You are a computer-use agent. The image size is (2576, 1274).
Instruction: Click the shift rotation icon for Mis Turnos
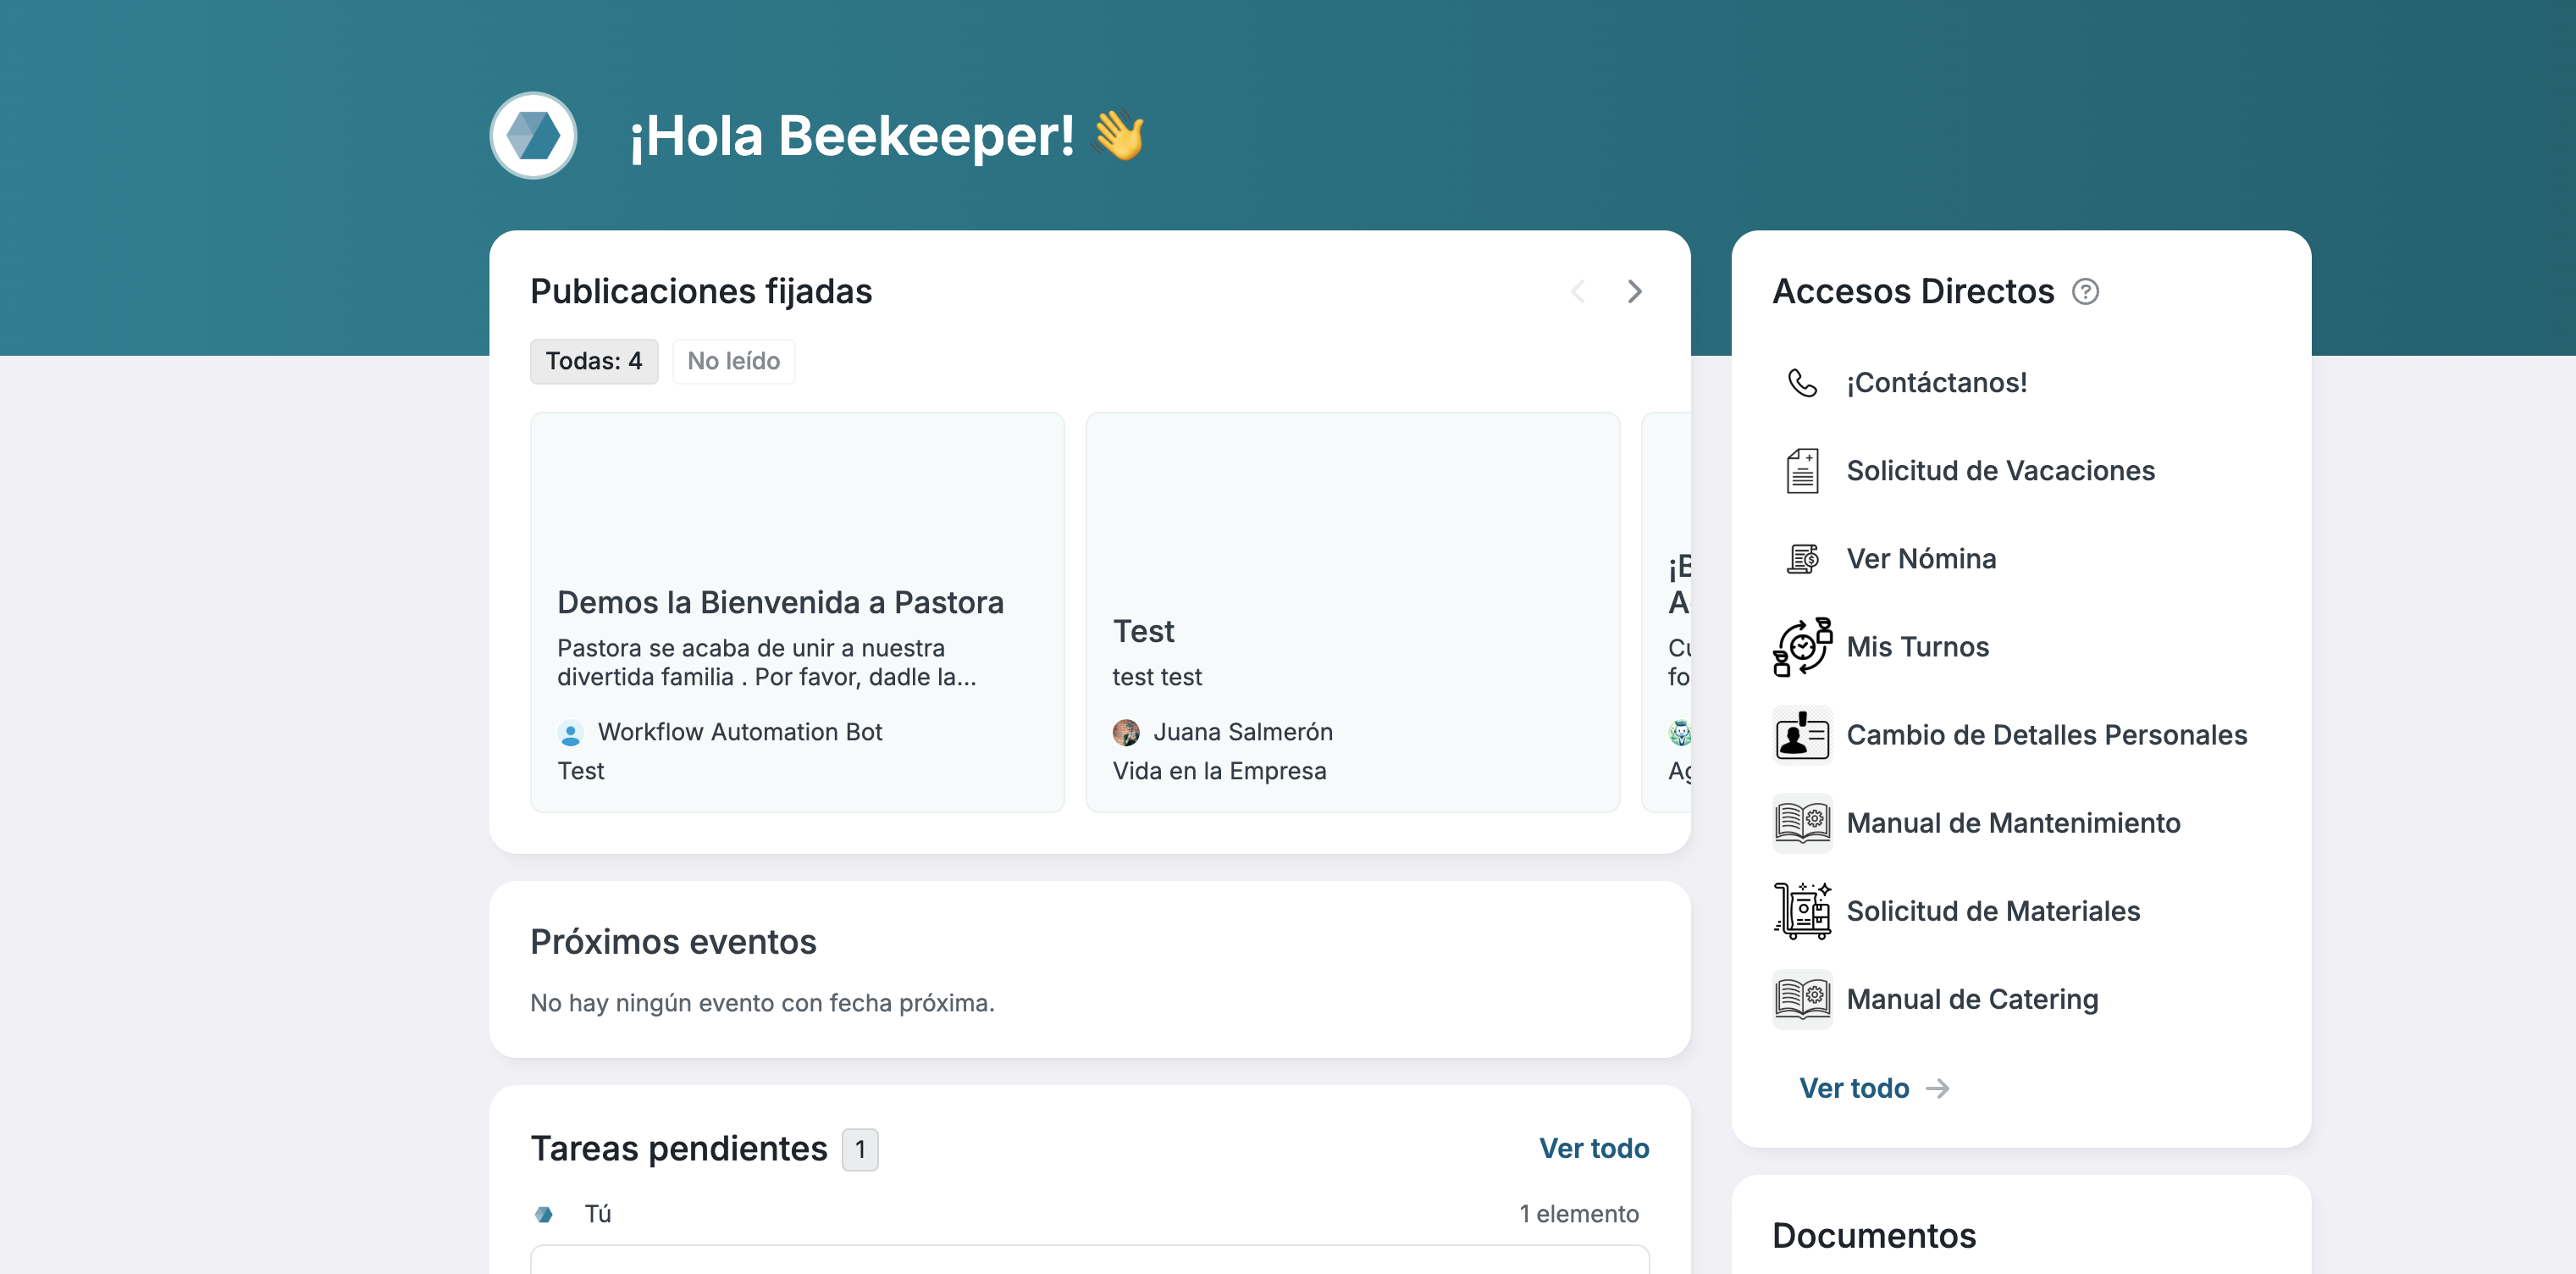pos(1802,647)
